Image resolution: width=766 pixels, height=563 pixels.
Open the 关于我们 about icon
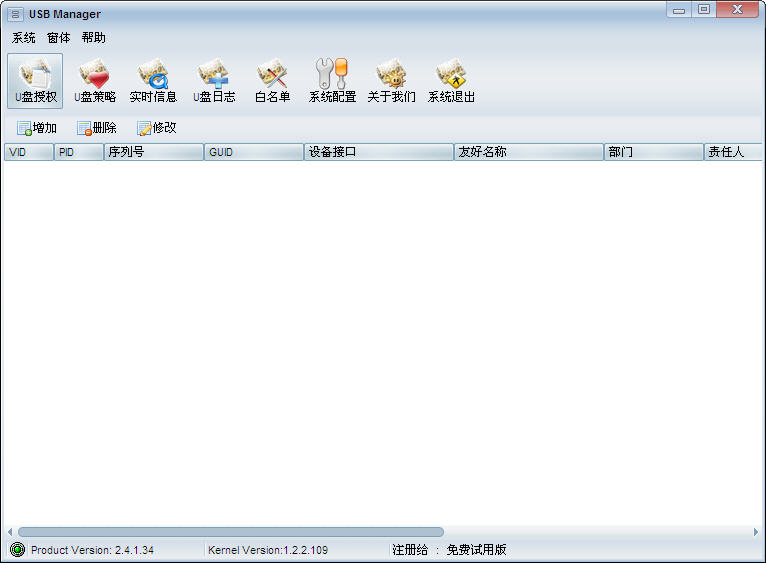point(391,80)
